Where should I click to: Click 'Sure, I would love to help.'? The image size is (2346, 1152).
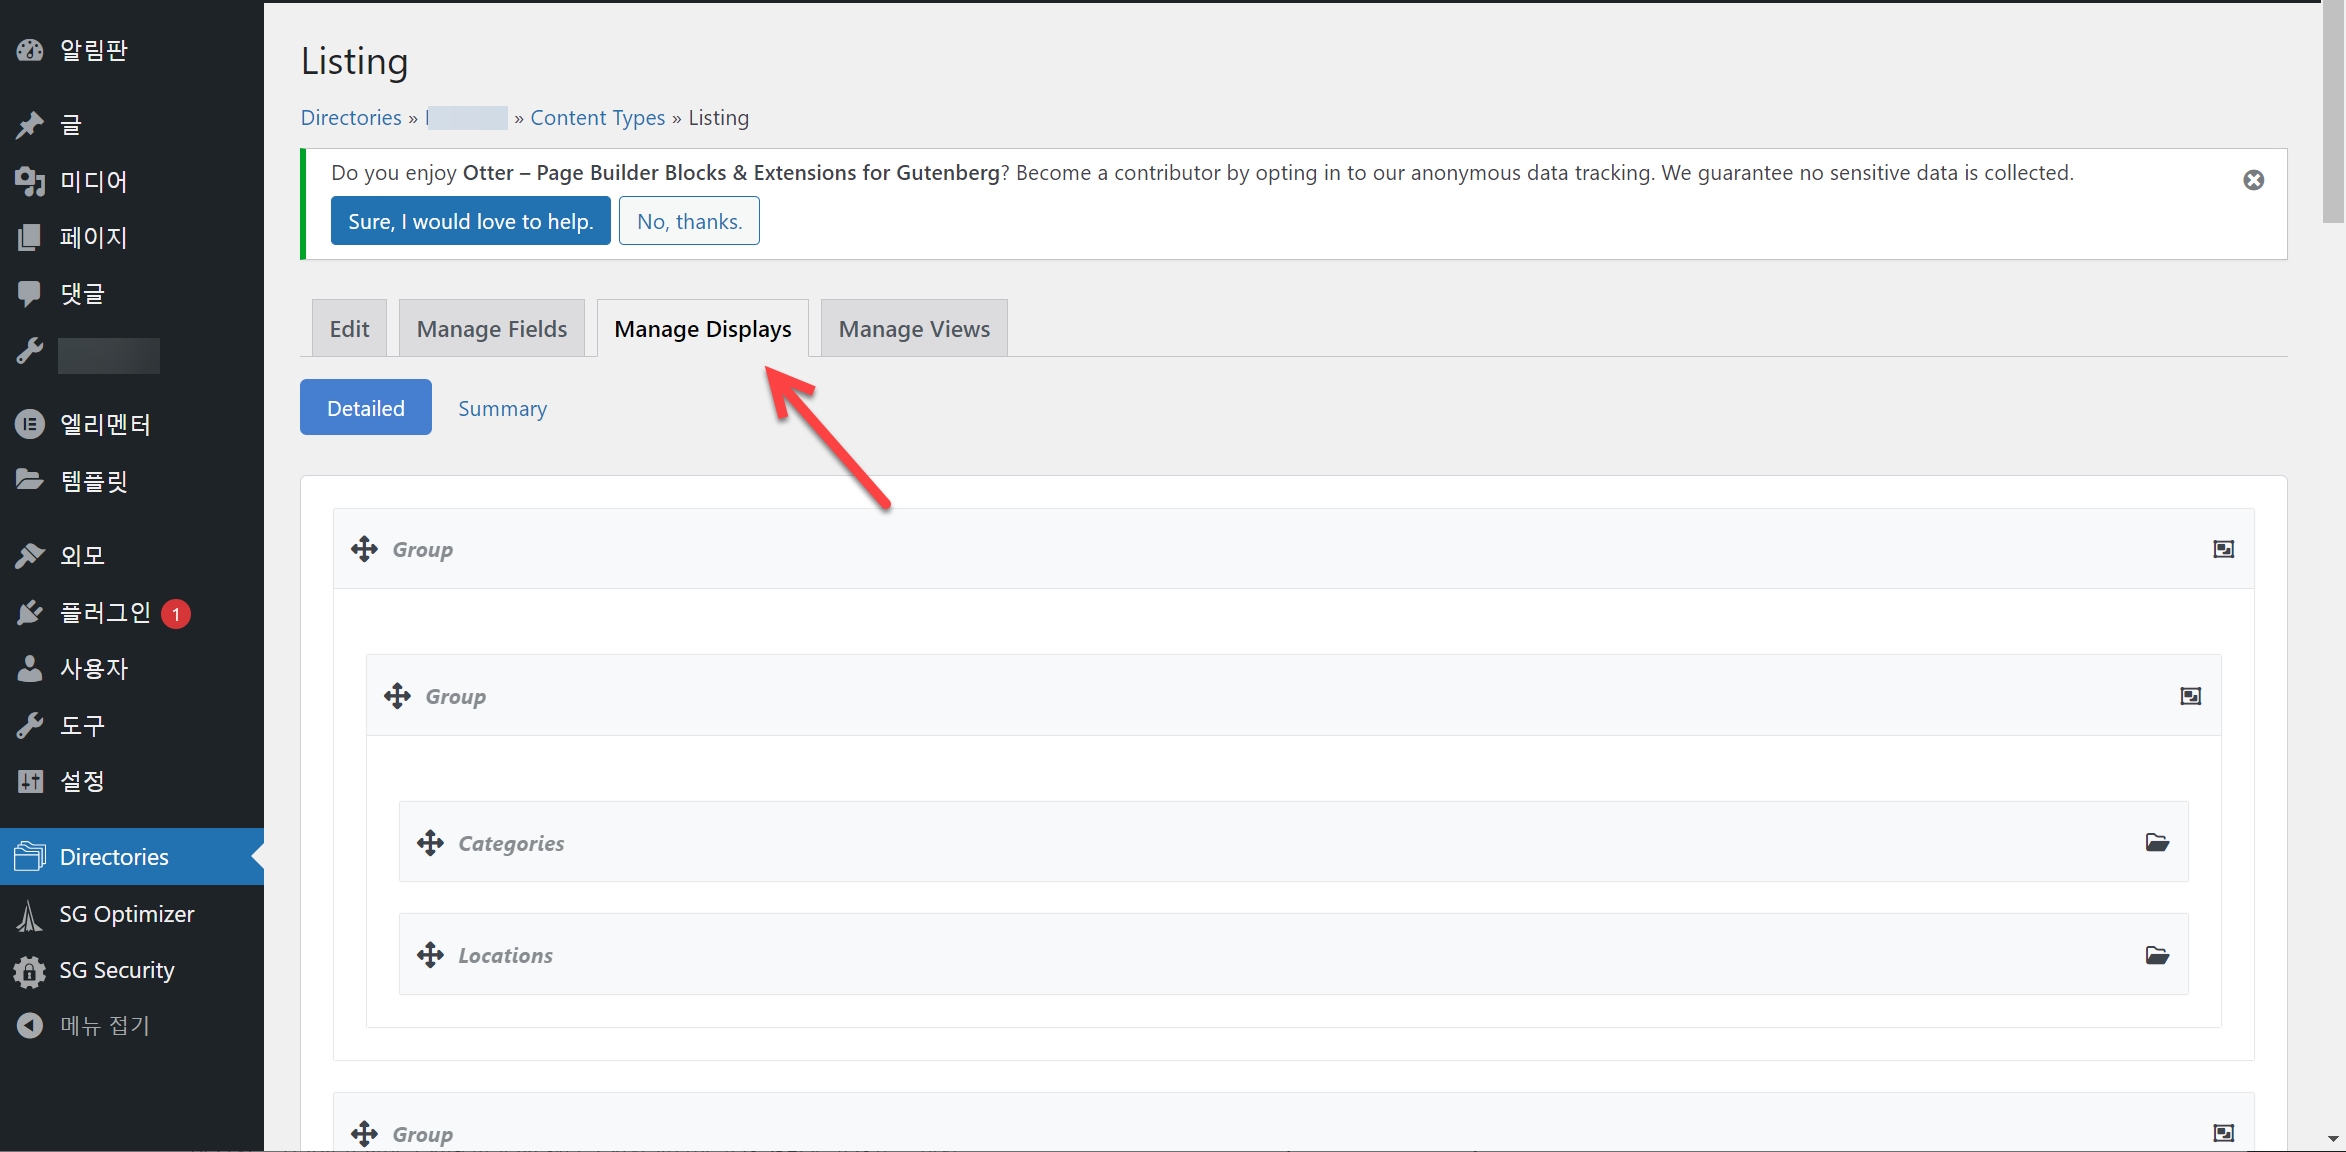click(470, 221)
